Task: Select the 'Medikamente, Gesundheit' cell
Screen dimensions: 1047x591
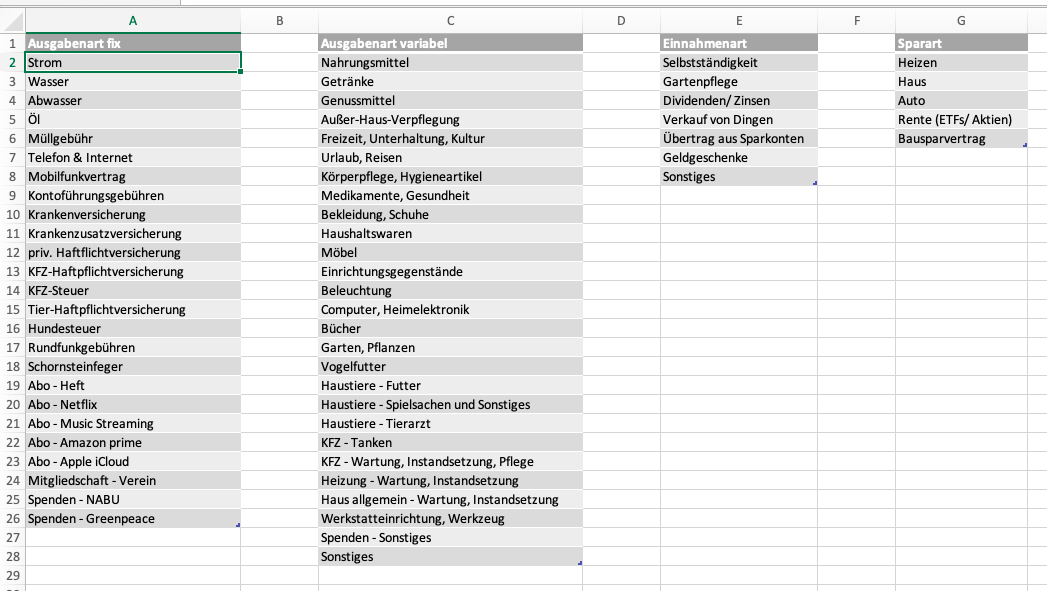Action: [x=451, y=196]
